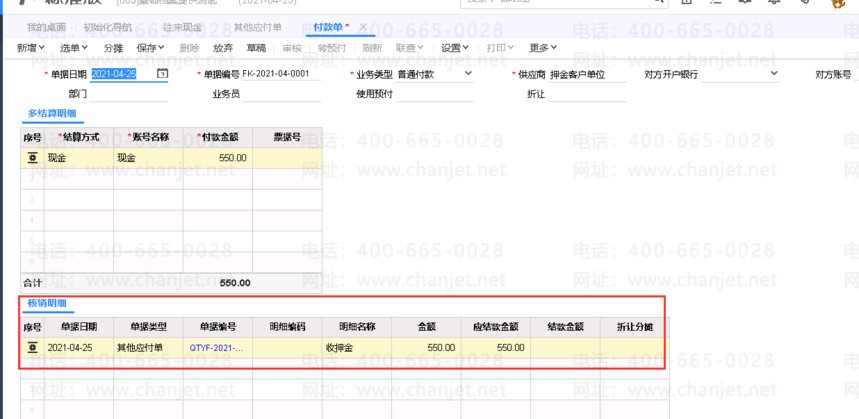Click the 业务员 input field
Screen dimensions: 859x419
(282, 94)
